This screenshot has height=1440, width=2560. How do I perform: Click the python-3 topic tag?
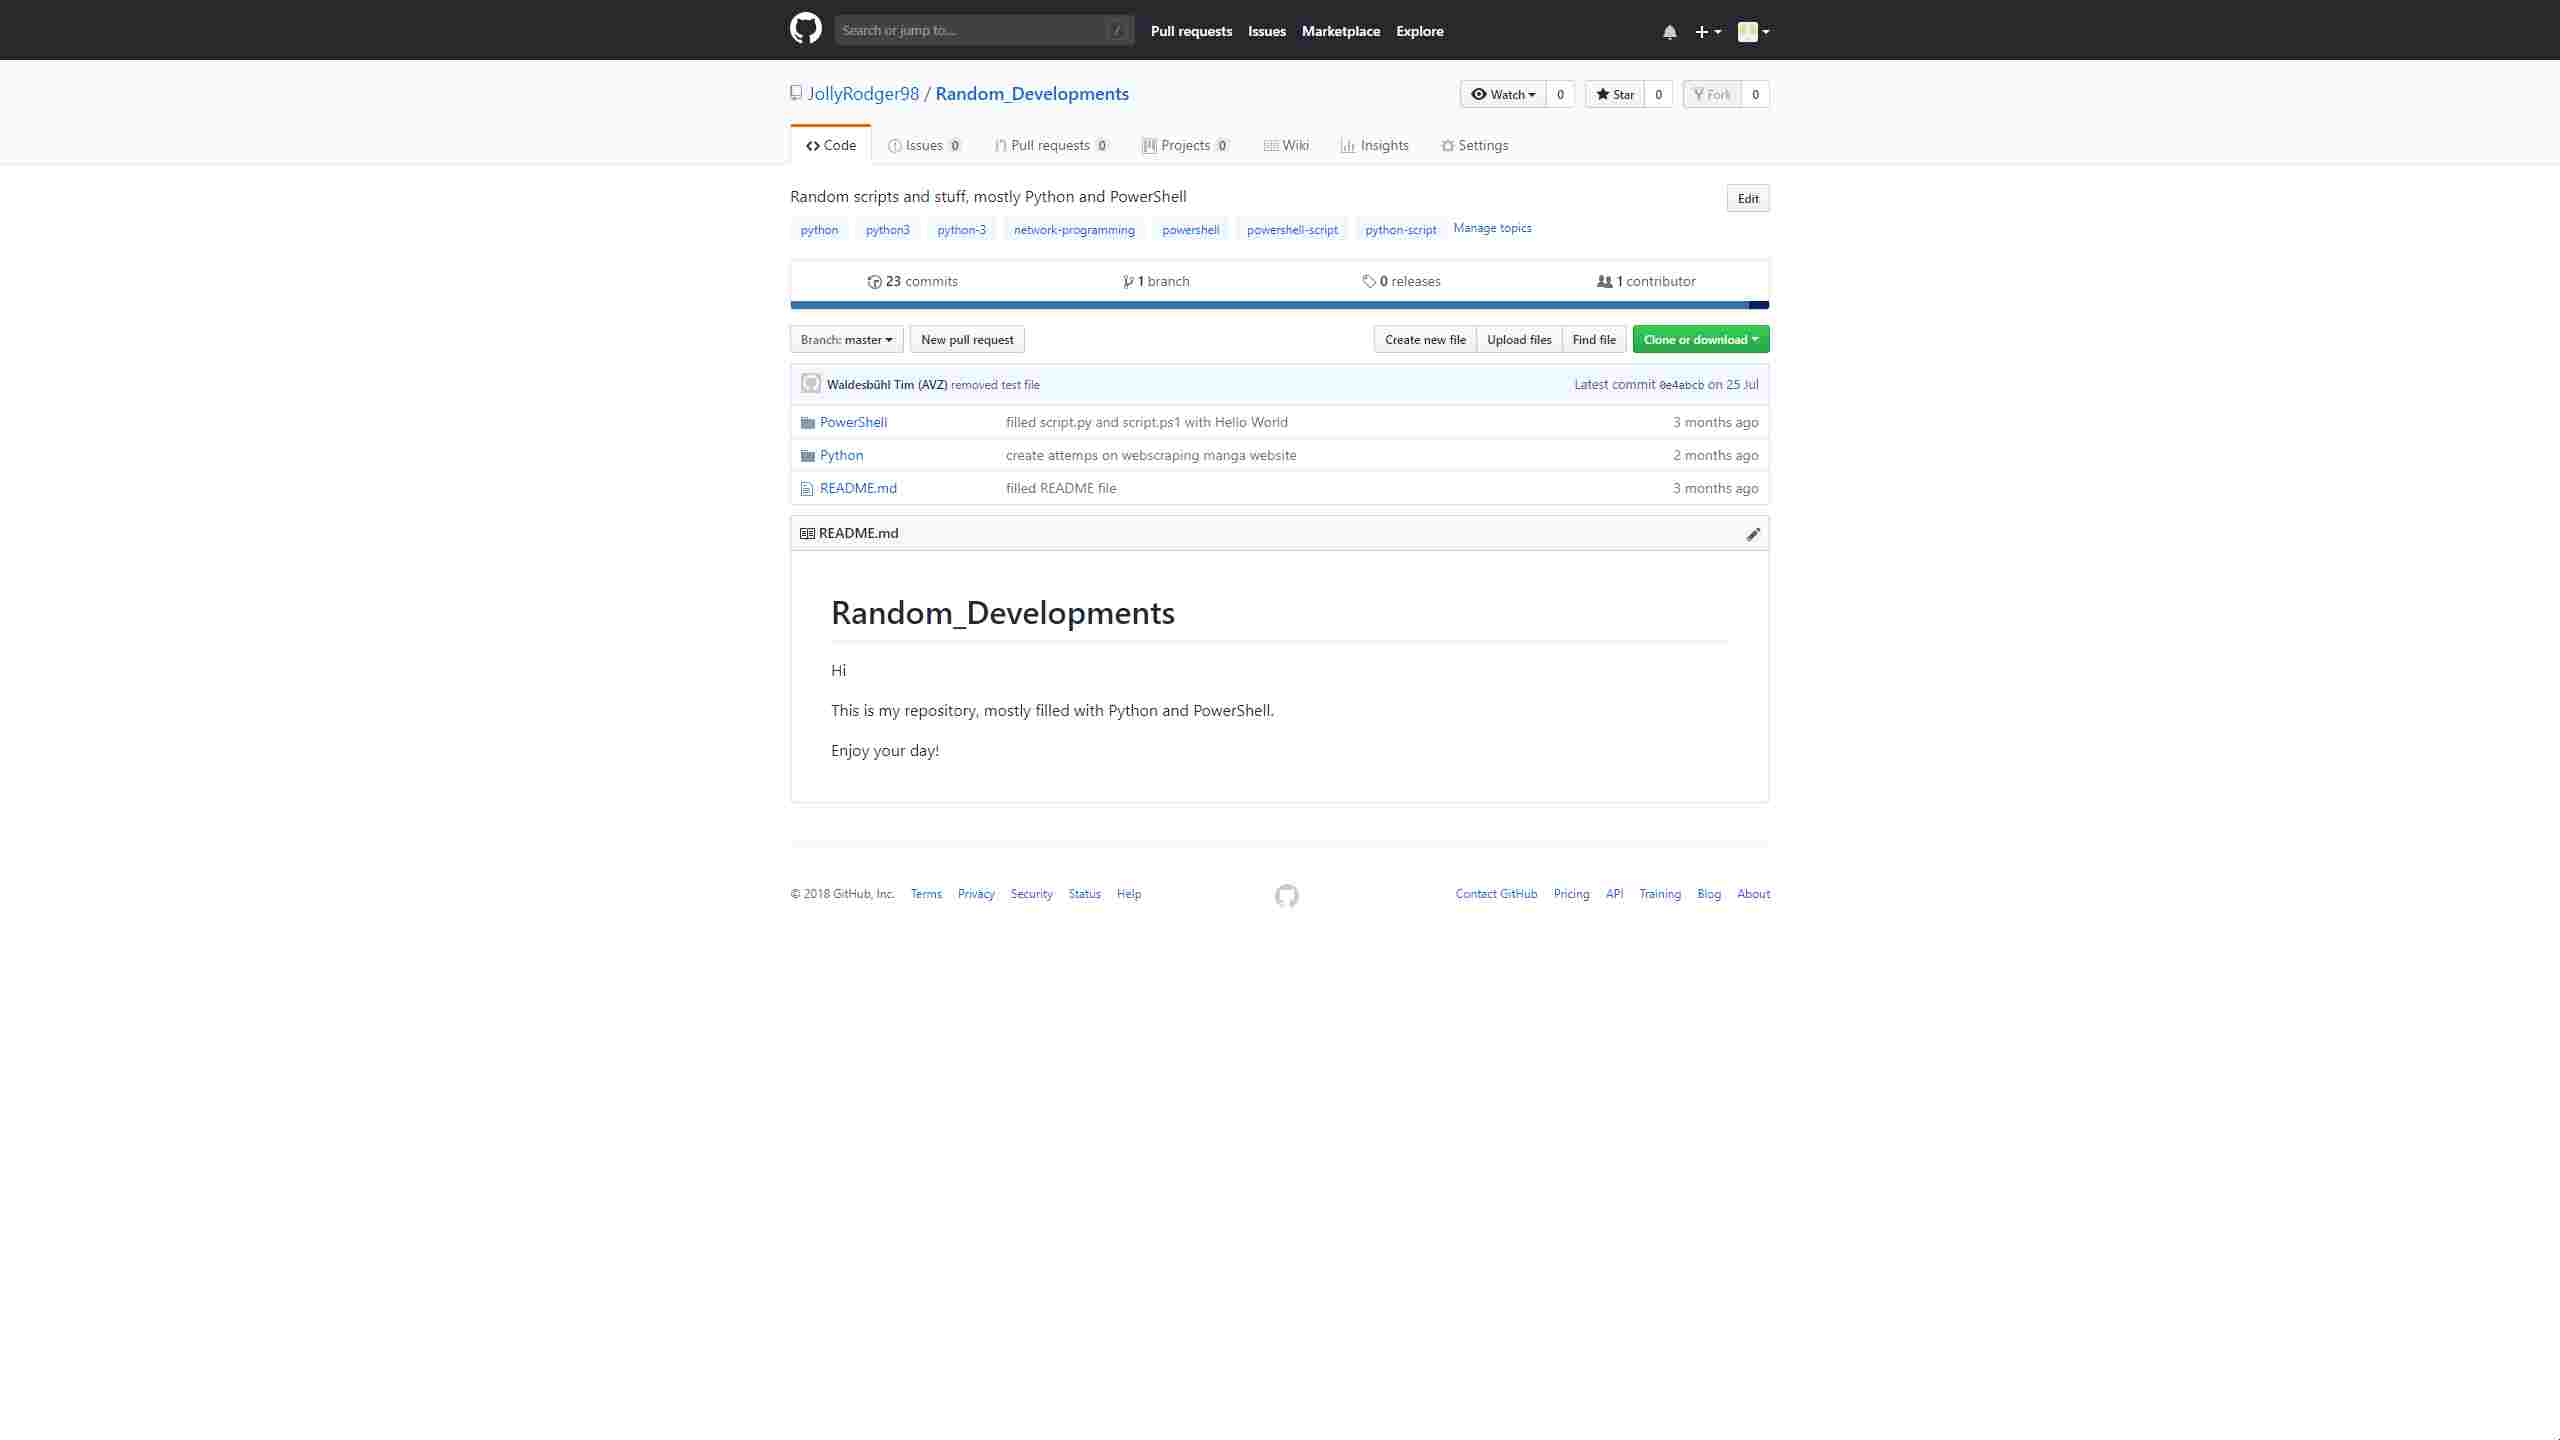962,230
